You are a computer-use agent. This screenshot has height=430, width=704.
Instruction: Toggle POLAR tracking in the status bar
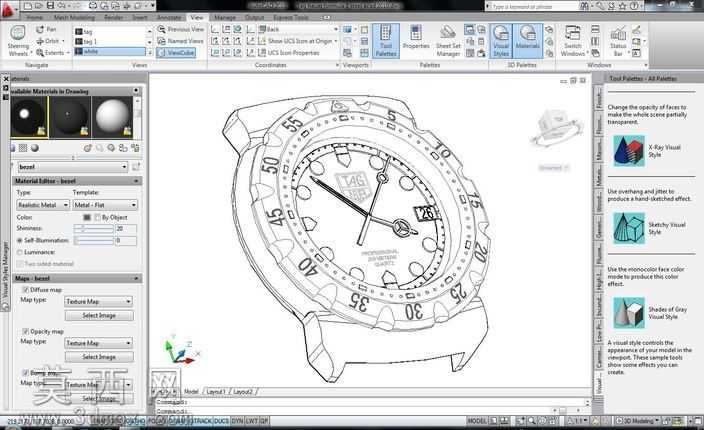[x=156, y=421]
